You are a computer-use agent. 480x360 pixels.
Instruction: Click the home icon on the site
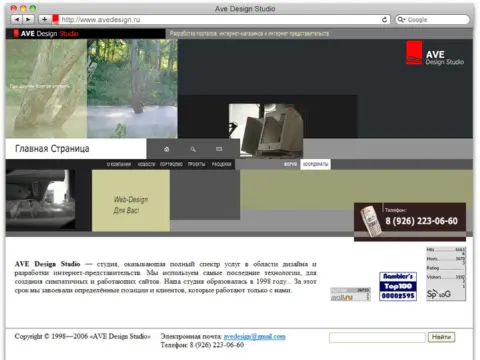166,149
